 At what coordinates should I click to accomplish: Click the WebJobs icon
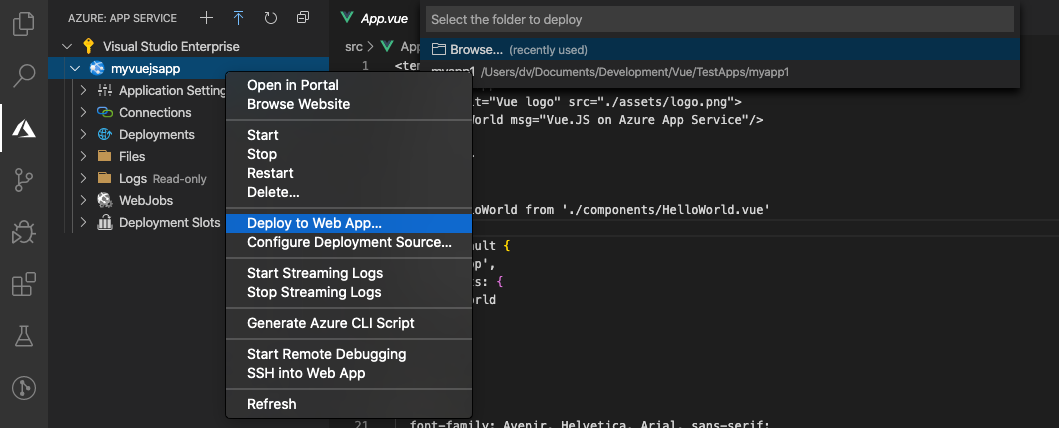click(105, 200)
